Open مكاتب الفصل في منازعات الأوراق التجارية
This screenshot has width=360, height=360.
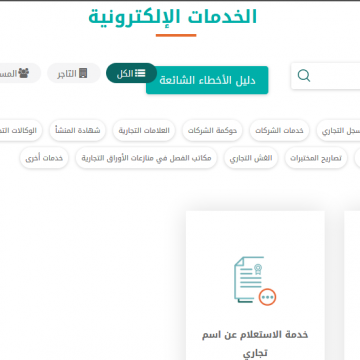click(x=146, y=158)
